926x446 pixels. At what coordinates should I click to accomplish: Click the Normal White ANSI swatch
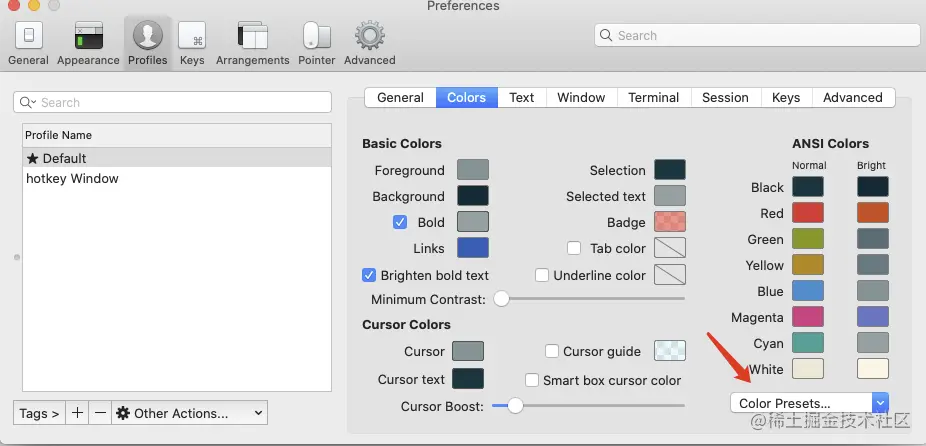tap(808, 369)
